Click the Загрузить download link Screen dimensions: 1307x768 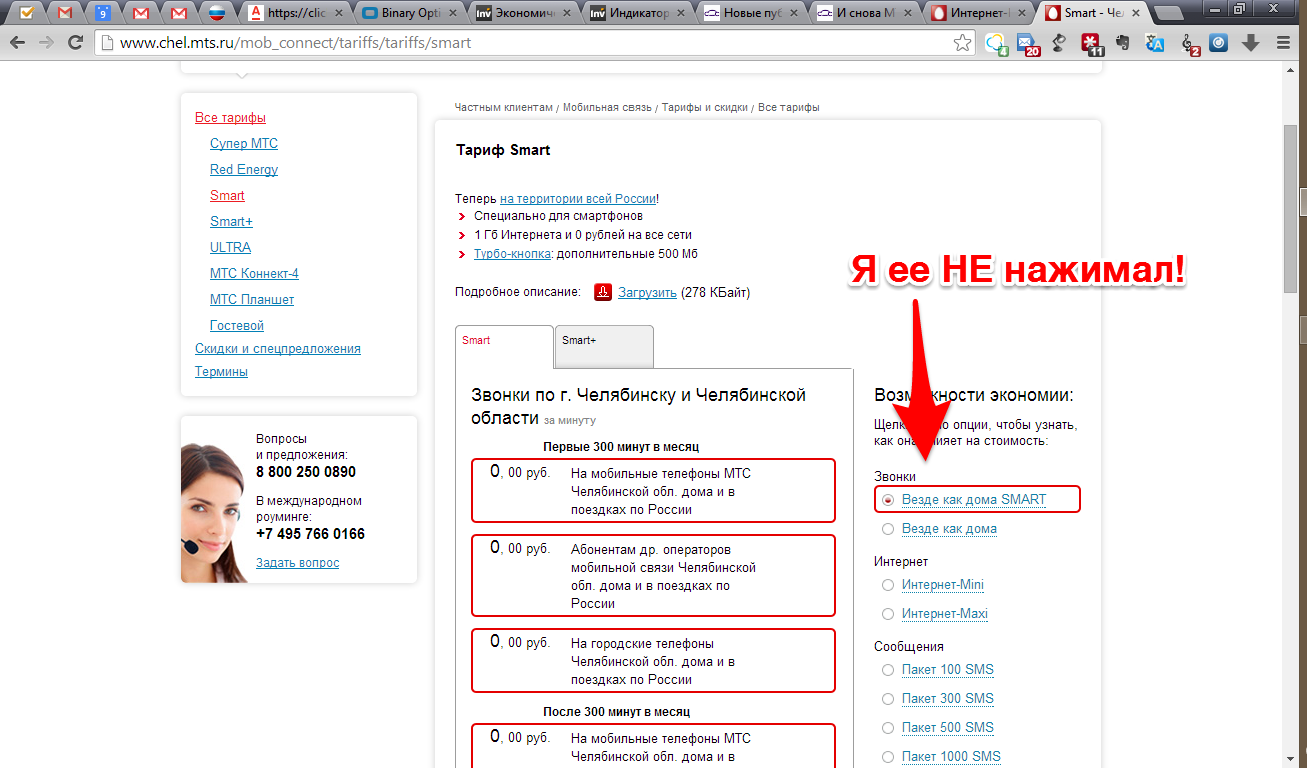647,292
